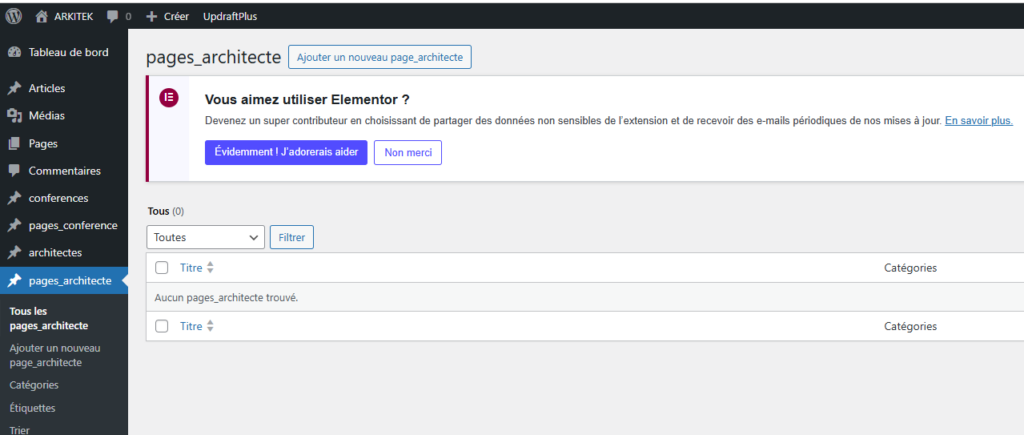
Task: Click Ajouter un nouveau page_architecte button
Action: [x=379, y=58]
